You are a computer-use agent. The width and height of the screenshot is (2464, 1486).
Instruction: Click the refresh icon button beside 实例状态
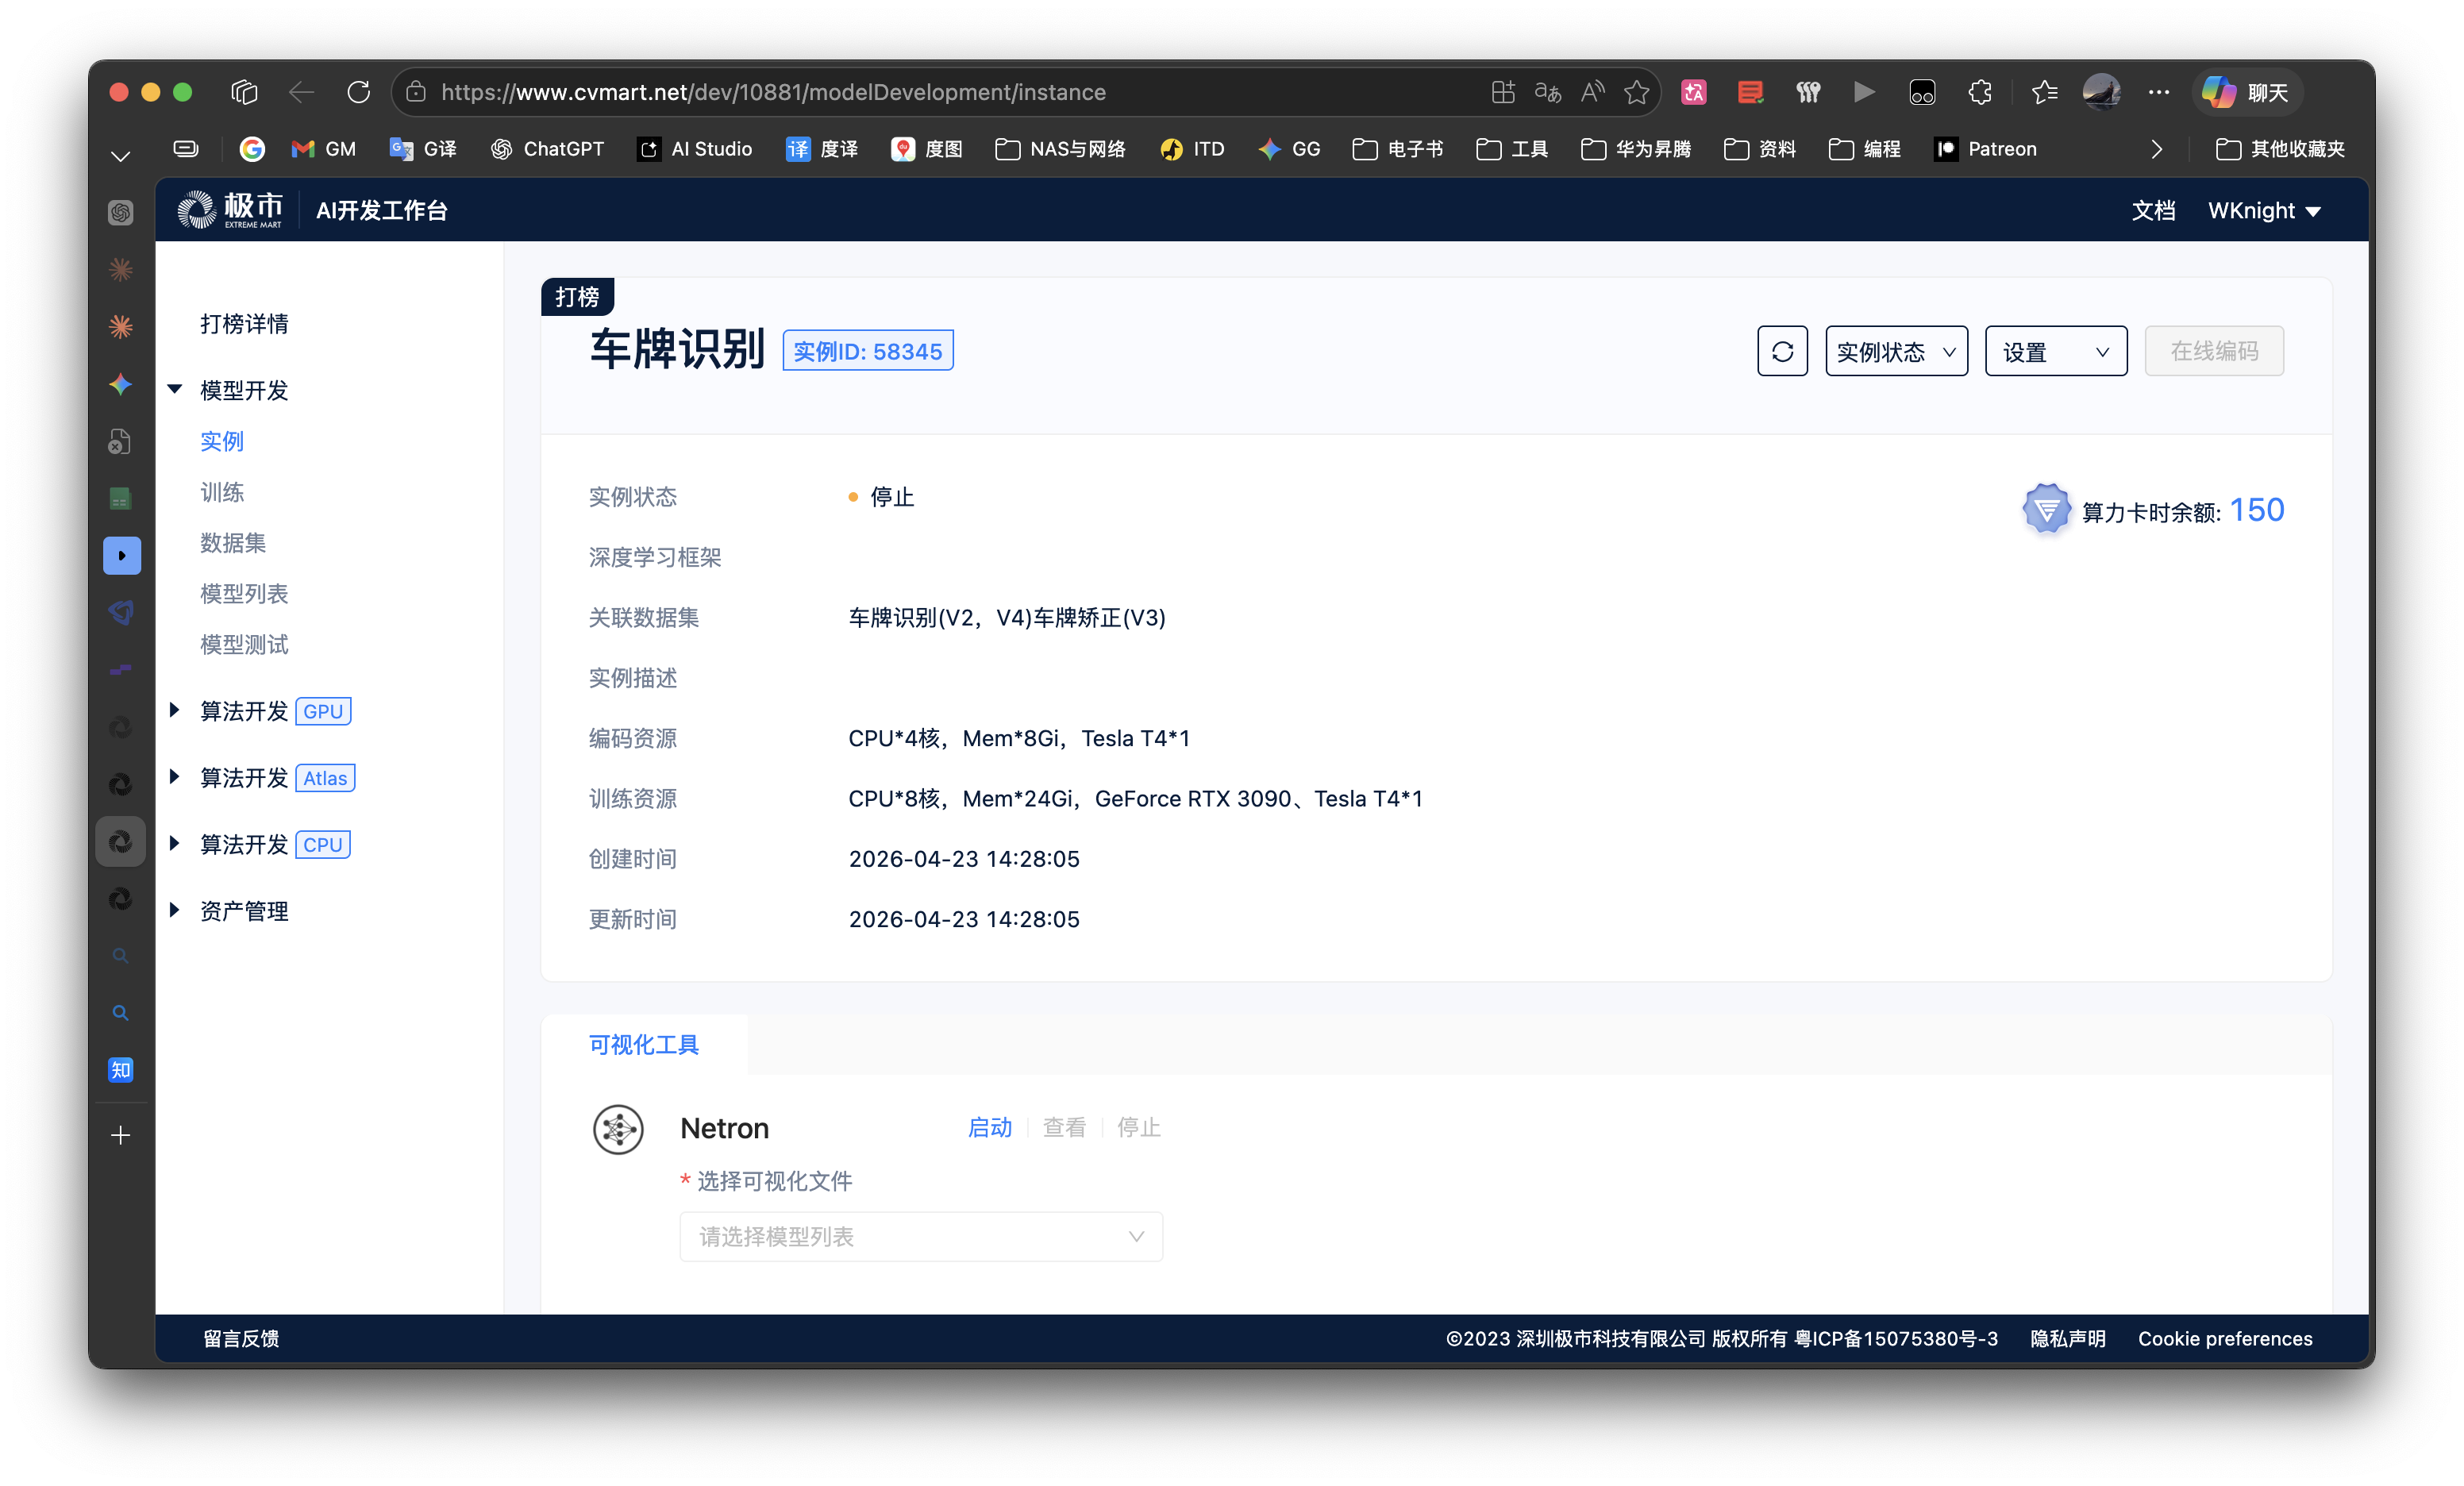(x=1782, y=352)
